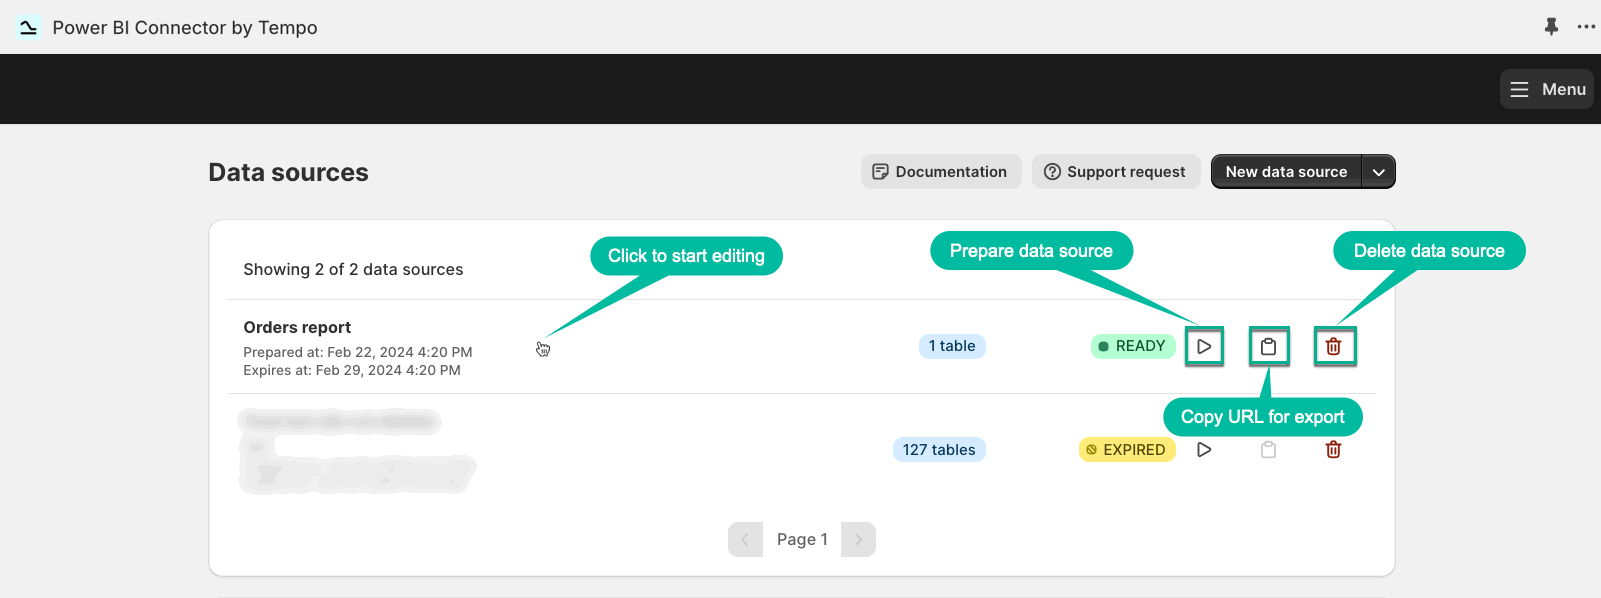This screenshot has width=1601, height=598.
Task: Click the EXPIRED status badge
Action: click(x=1126, y=450)
